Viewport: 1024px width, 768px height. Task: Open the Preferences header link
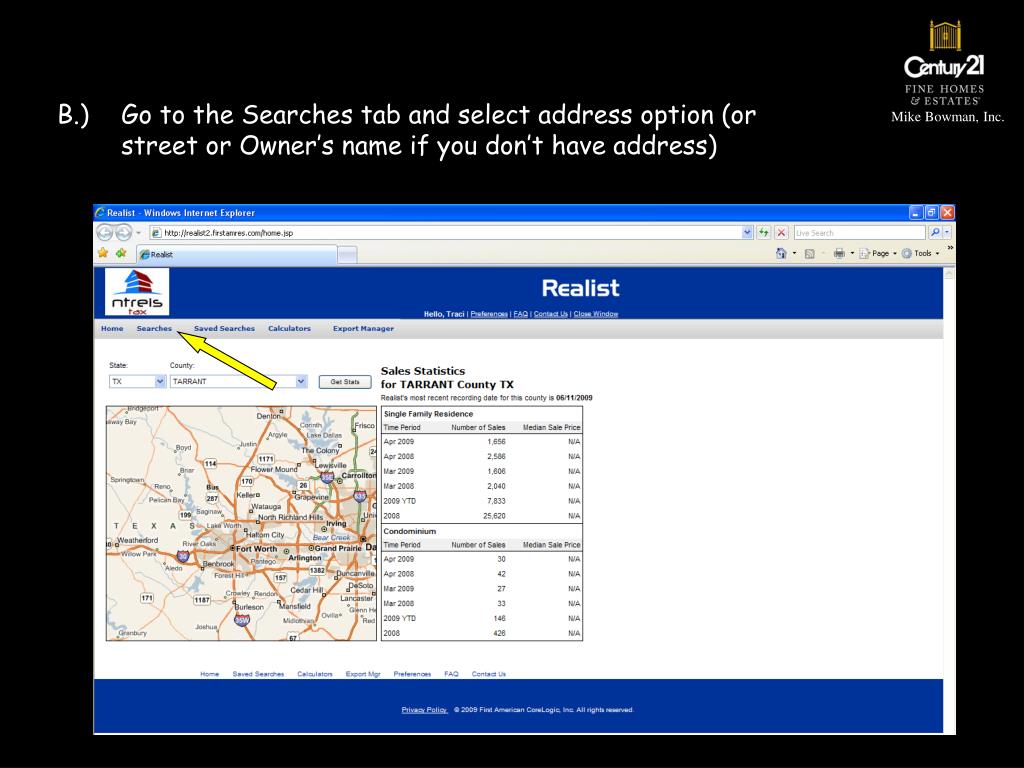point(488,314)
